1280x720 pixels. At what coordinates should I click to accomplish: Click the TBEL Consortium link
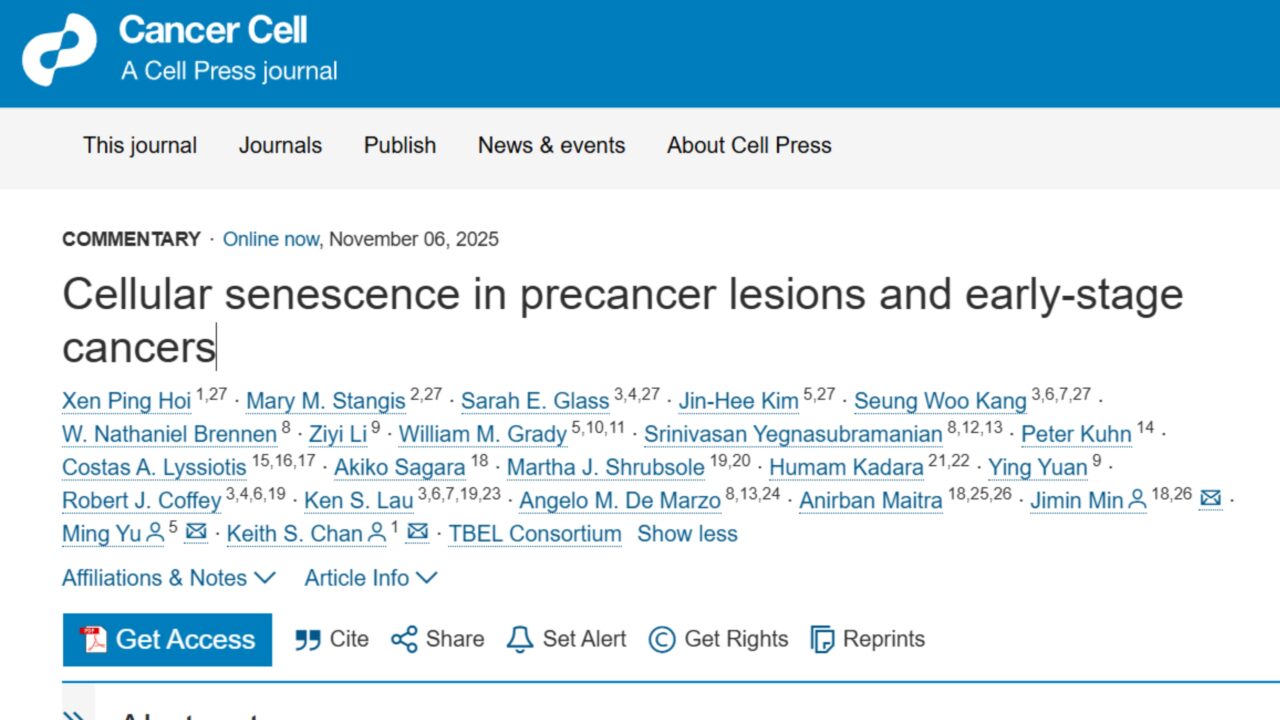(535, 534)
